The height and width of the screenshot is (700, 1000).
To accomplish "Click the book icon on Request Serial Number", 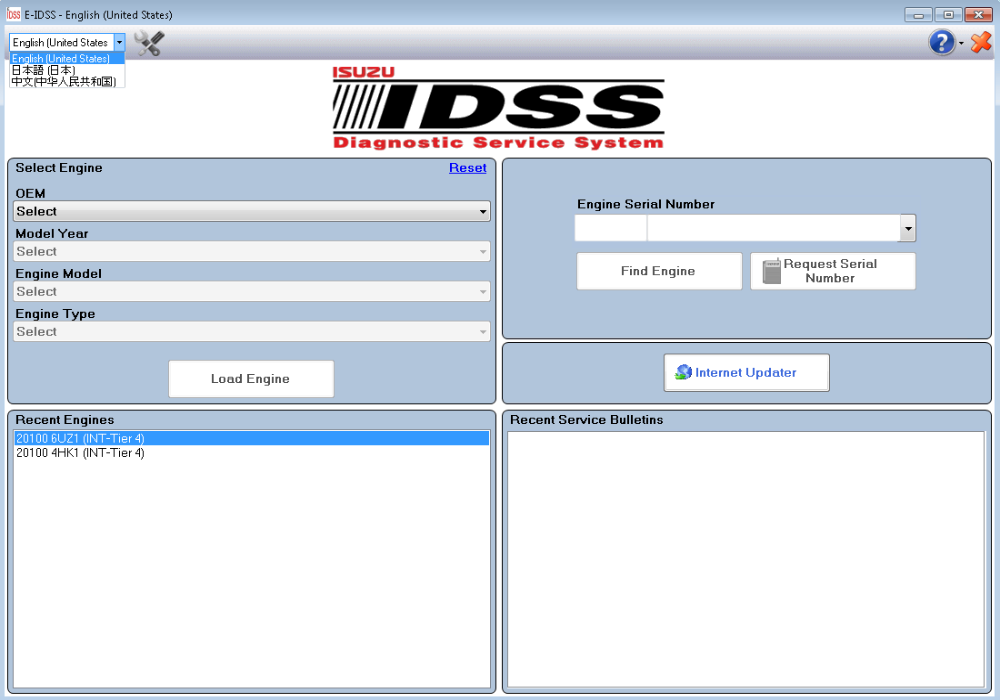I will click(x=771, y=271).
